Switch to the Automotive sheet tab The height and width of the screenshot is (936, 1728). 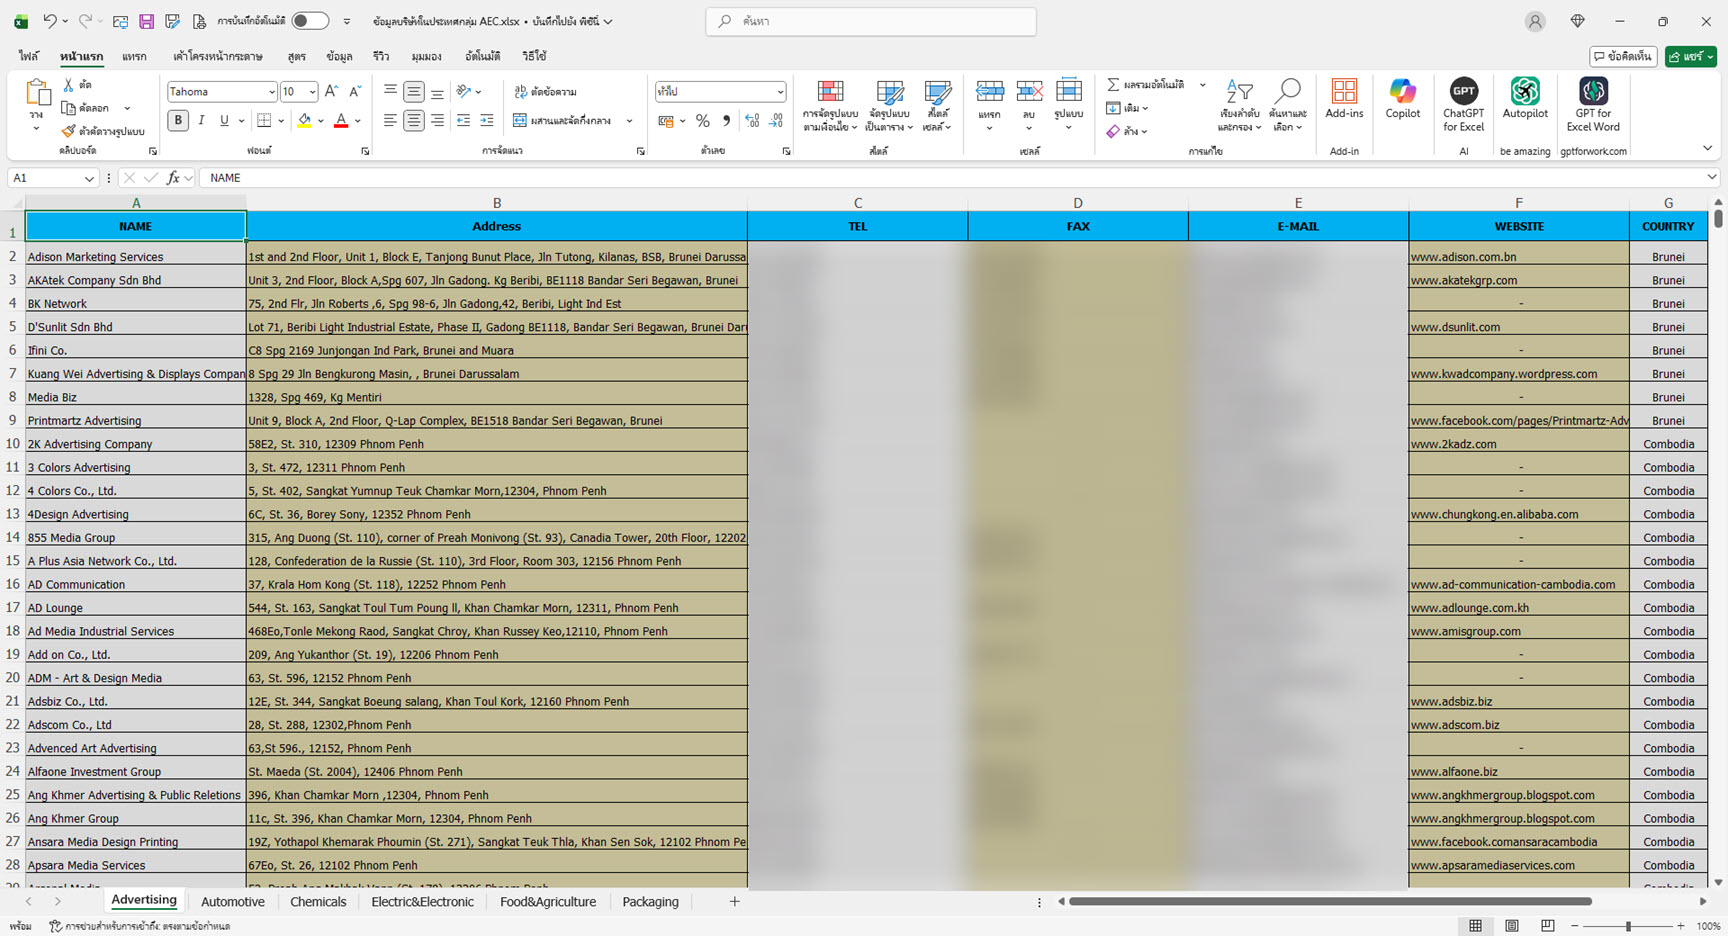click(x=233, y=902)
